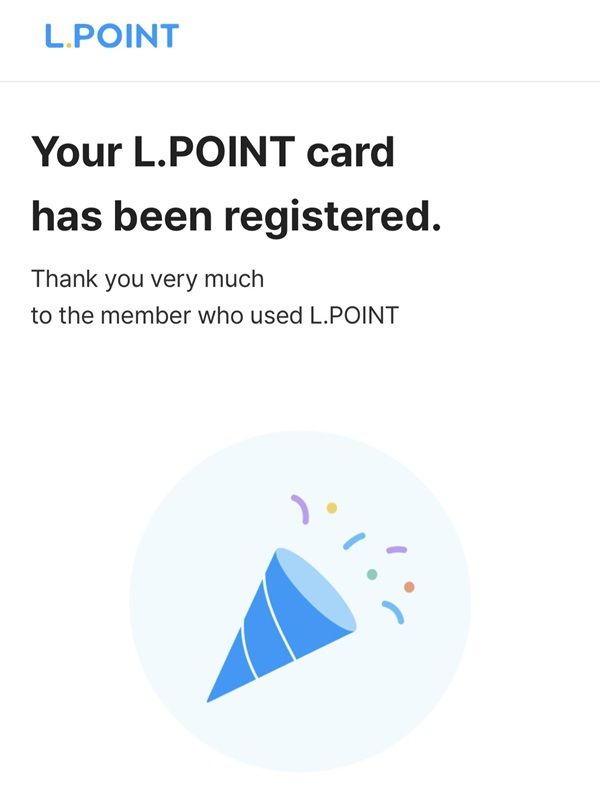Viewport: 600px width, 800px height.
Task: Click the orange confetti dot
Action: (409, 586)
